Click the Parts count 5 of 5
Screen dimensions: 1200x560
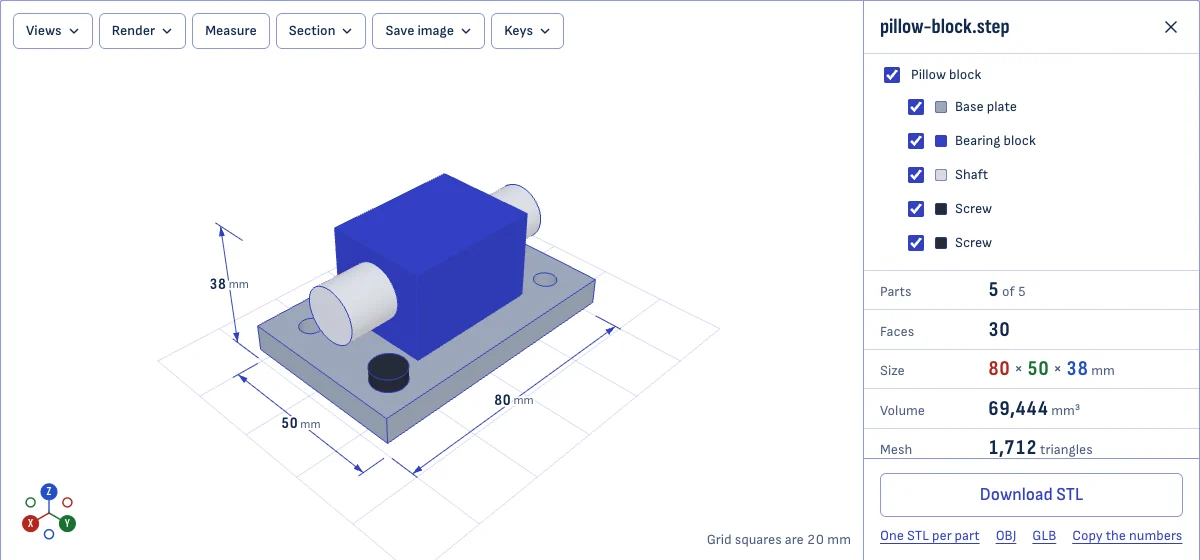[x=1007, y=291]
